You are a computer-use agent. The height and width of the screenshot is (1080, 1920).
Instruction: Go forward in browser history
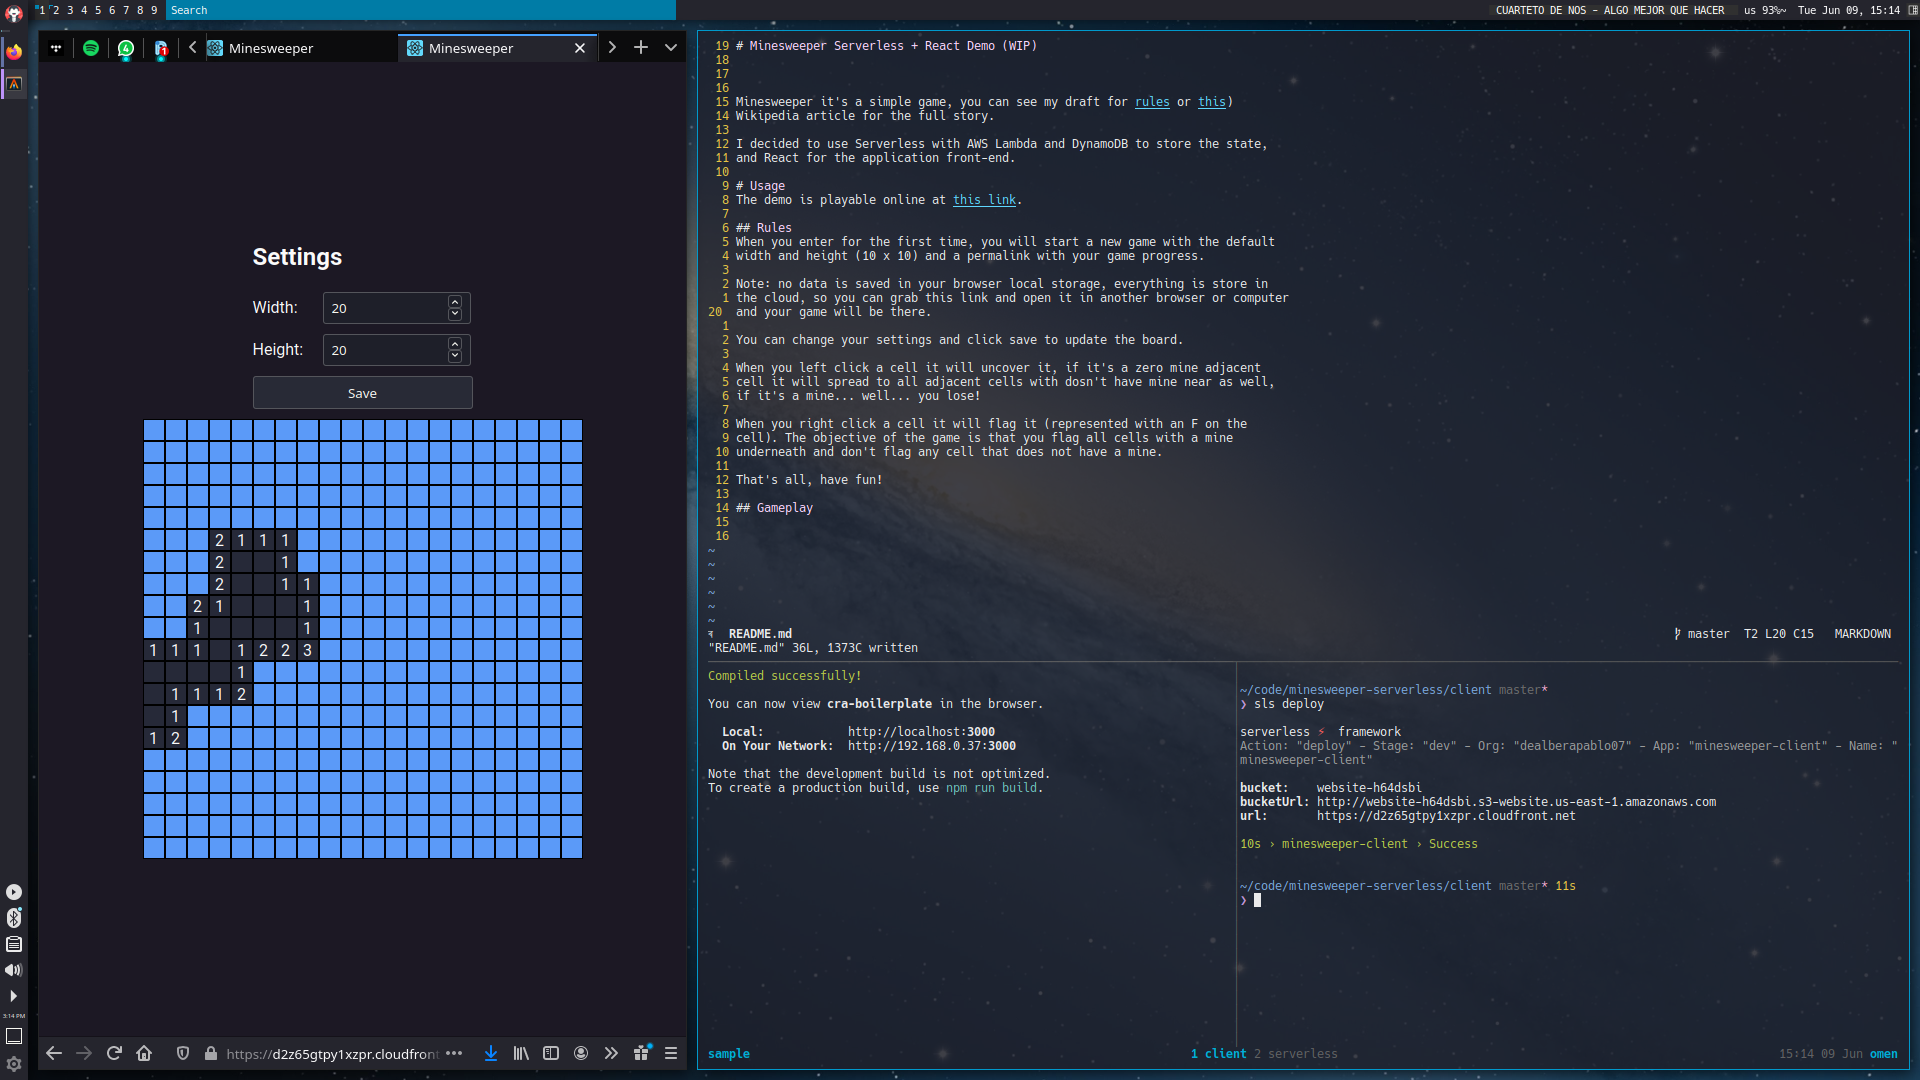(x=84, y=1053)
